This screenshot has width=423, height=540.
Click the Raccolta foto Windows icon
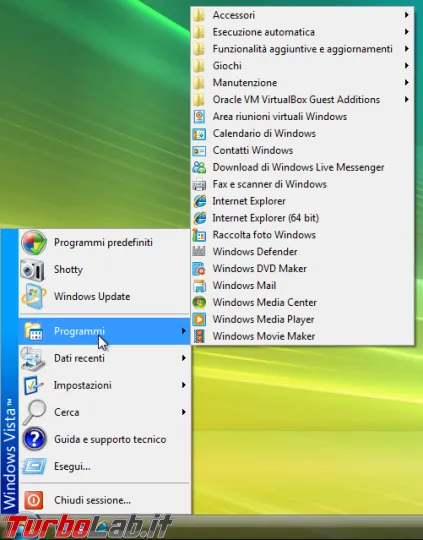click(199, 235)
